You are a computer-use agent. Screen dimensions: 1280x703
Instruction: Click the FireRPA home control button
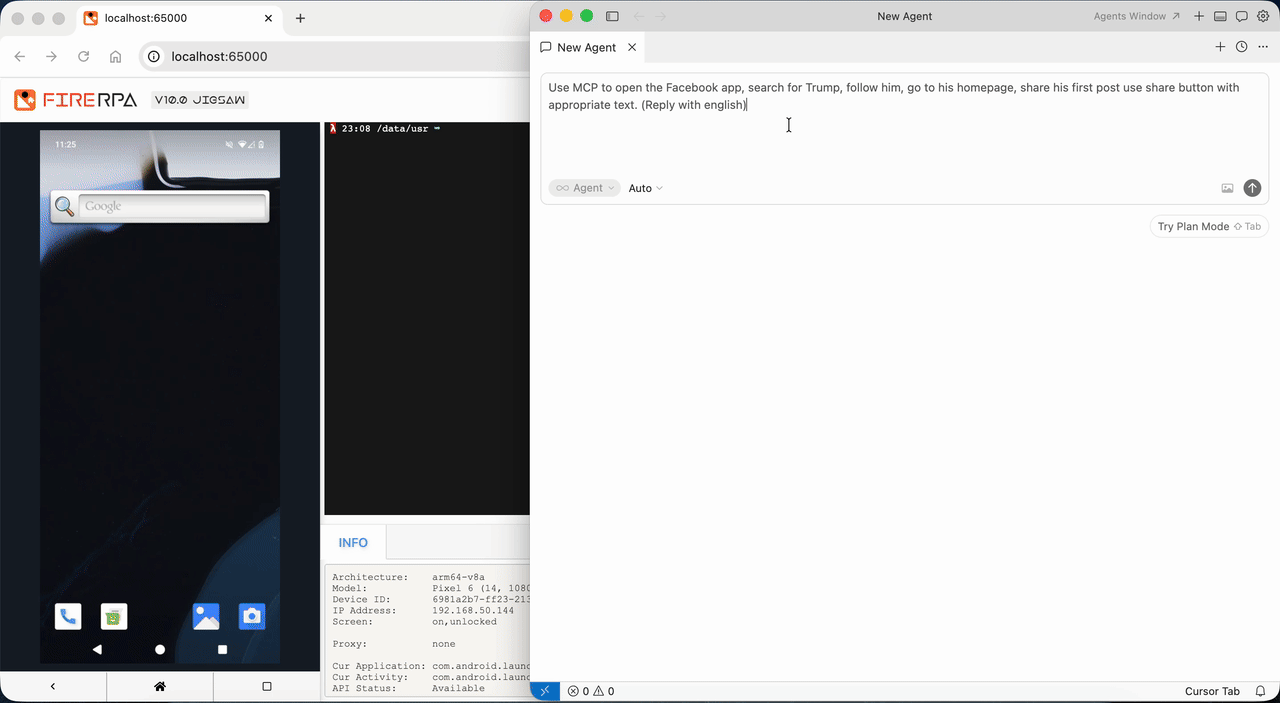(x=160, y=687)
